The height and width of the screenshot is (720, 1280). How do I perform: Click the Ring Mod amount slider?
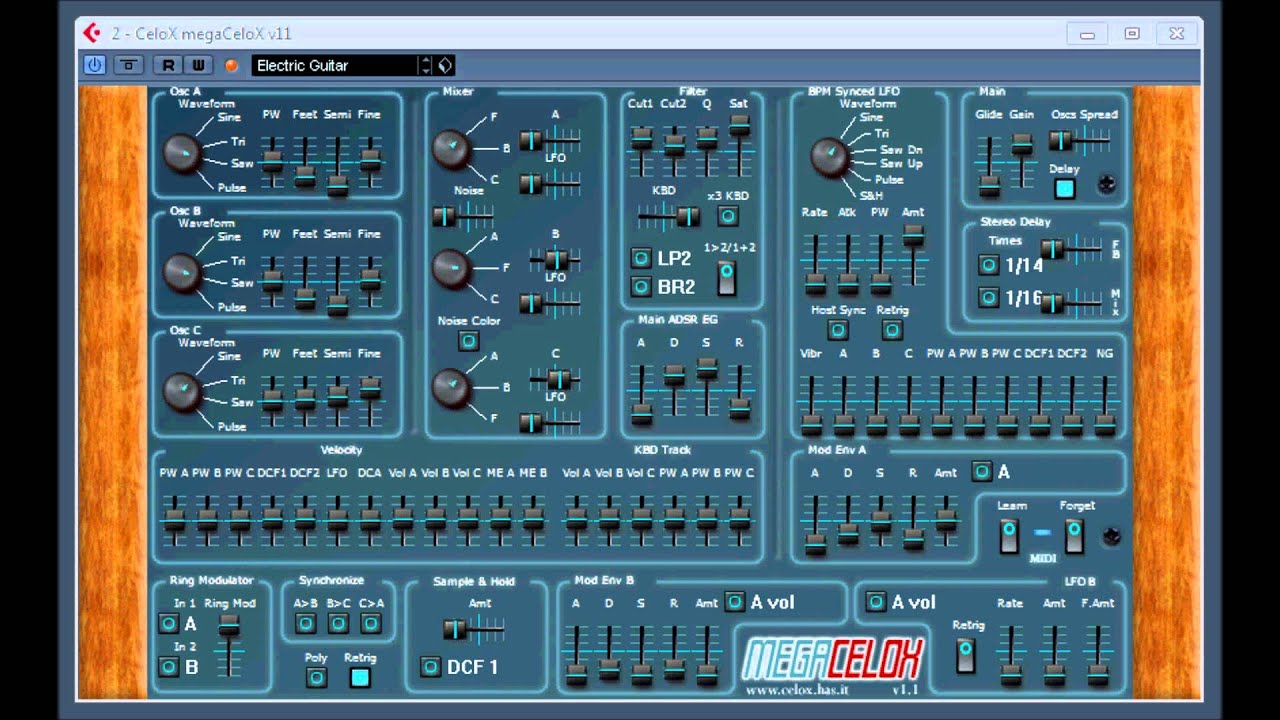230,646
